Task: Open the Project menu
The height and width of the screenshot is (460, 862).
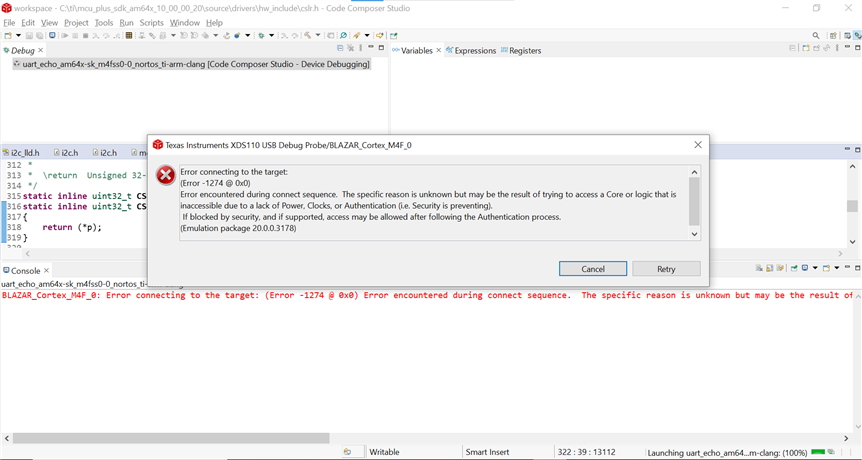Action: coord(76,23)
